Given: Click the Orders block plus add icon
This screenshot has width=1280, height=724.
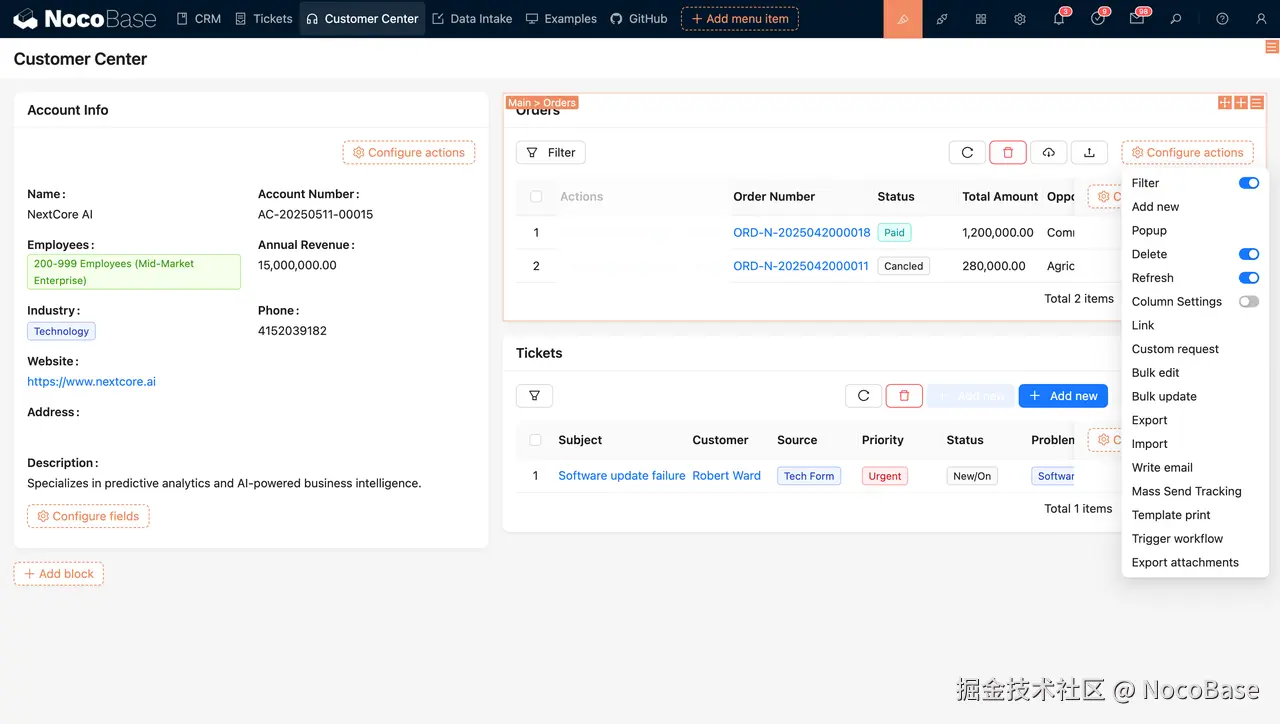Looking at the screenshot, I should coord(1241,103).
